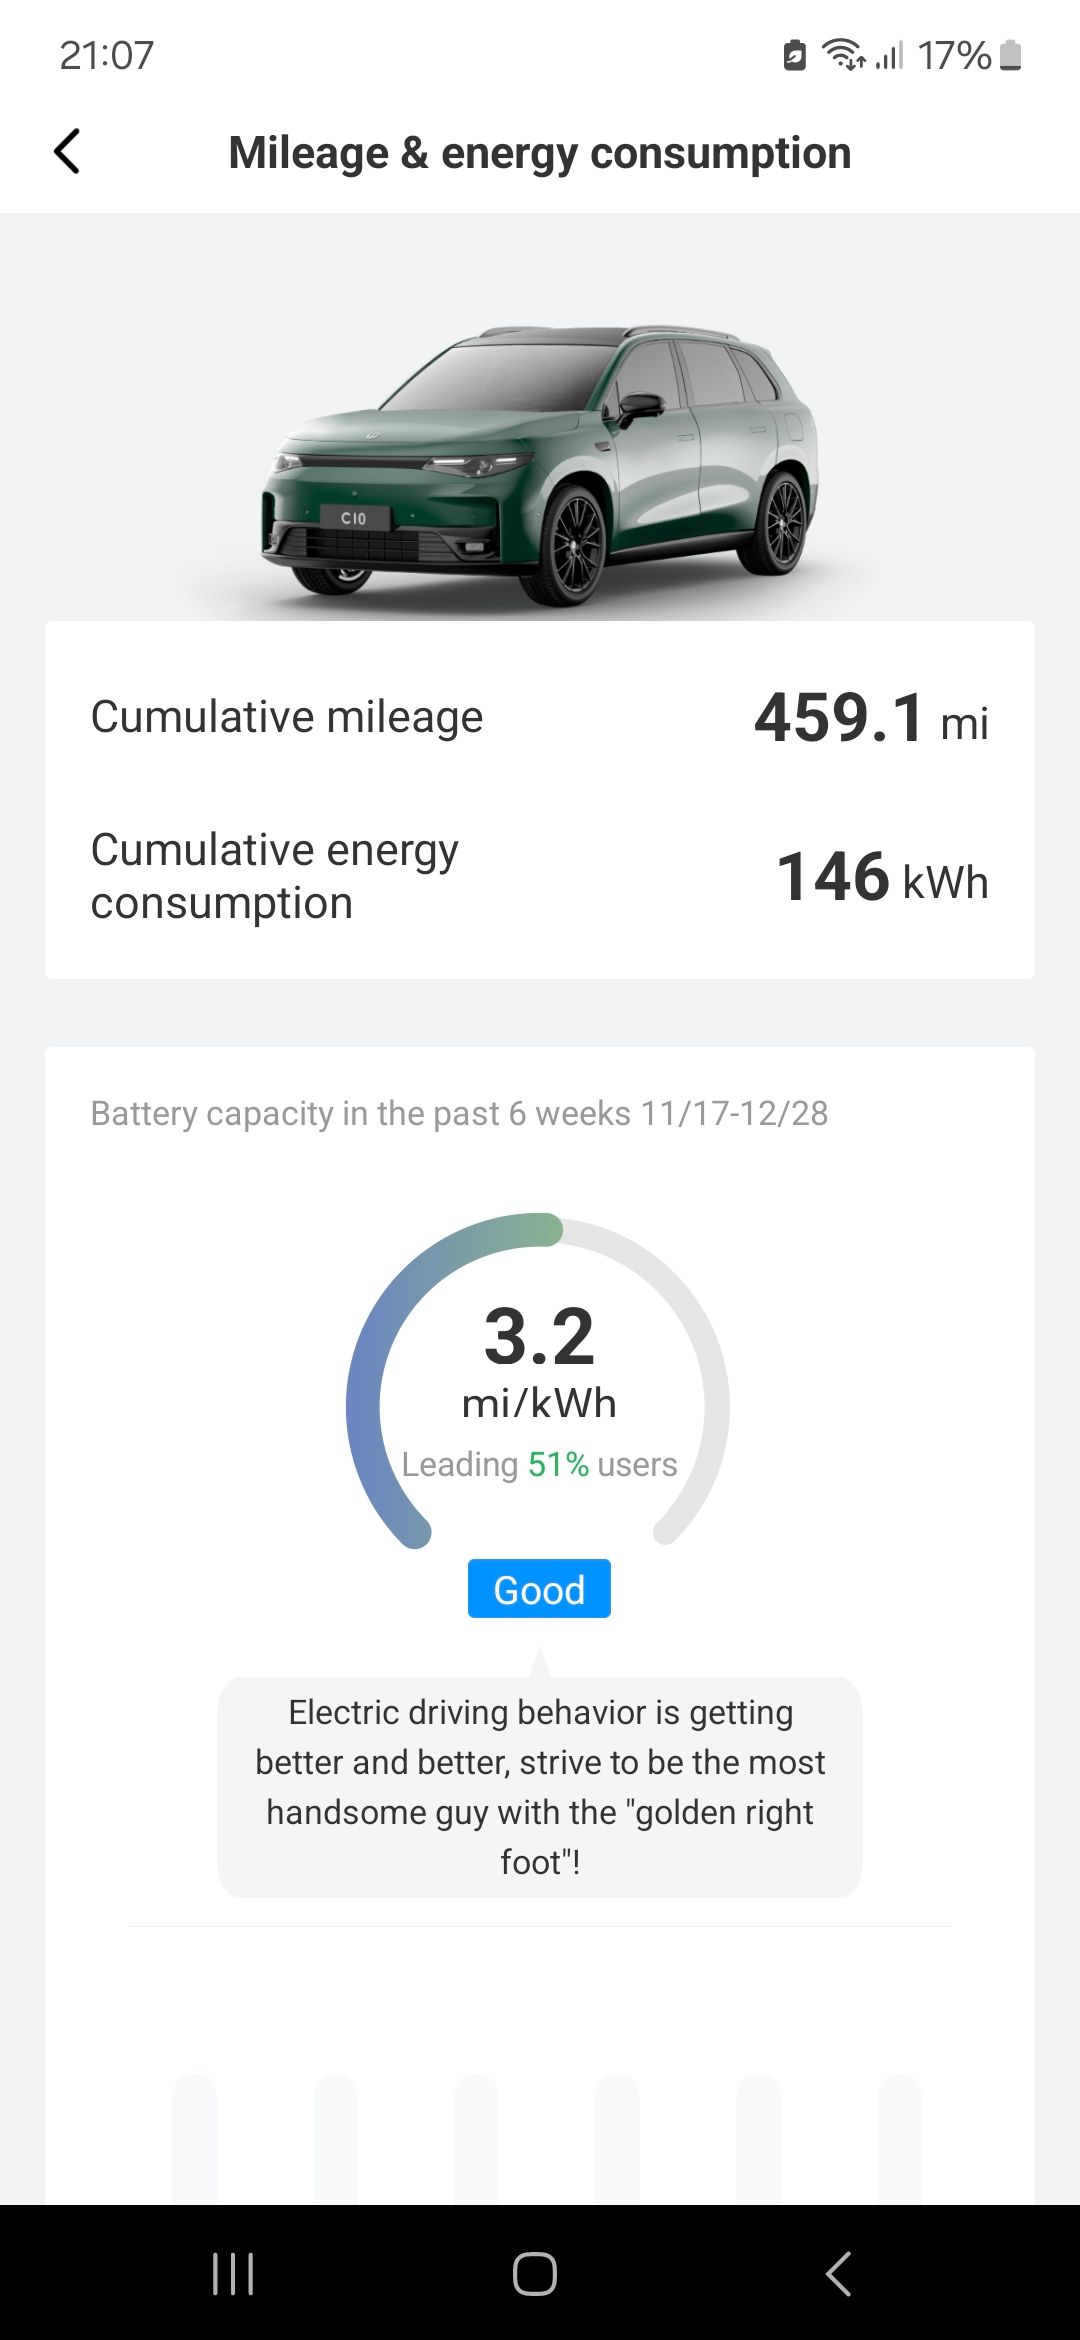This screenshot has height=2340, width=1080.
Task: Tap the 146 kWh energy value
Action: point(882,878)
